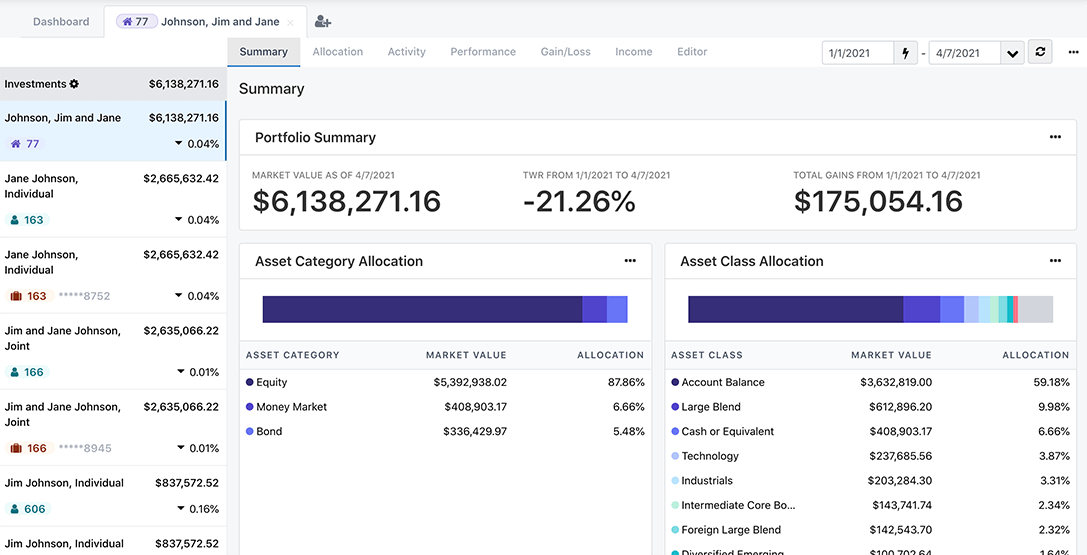Click the Account Balance segment of class bar
The image size is (1087, 555).
click(x=796, y=309)
